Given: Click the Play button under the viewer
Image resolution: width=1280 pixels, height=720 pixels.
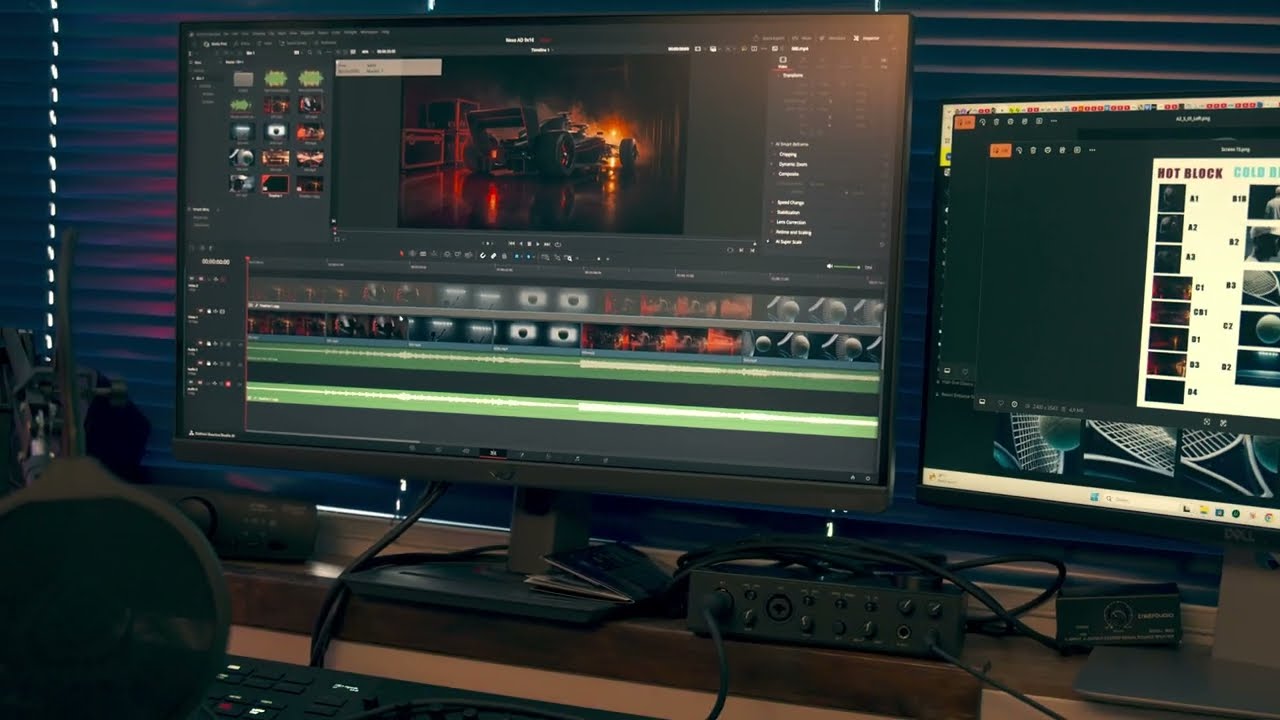Looking at the screenshot, I should [538, 244].
